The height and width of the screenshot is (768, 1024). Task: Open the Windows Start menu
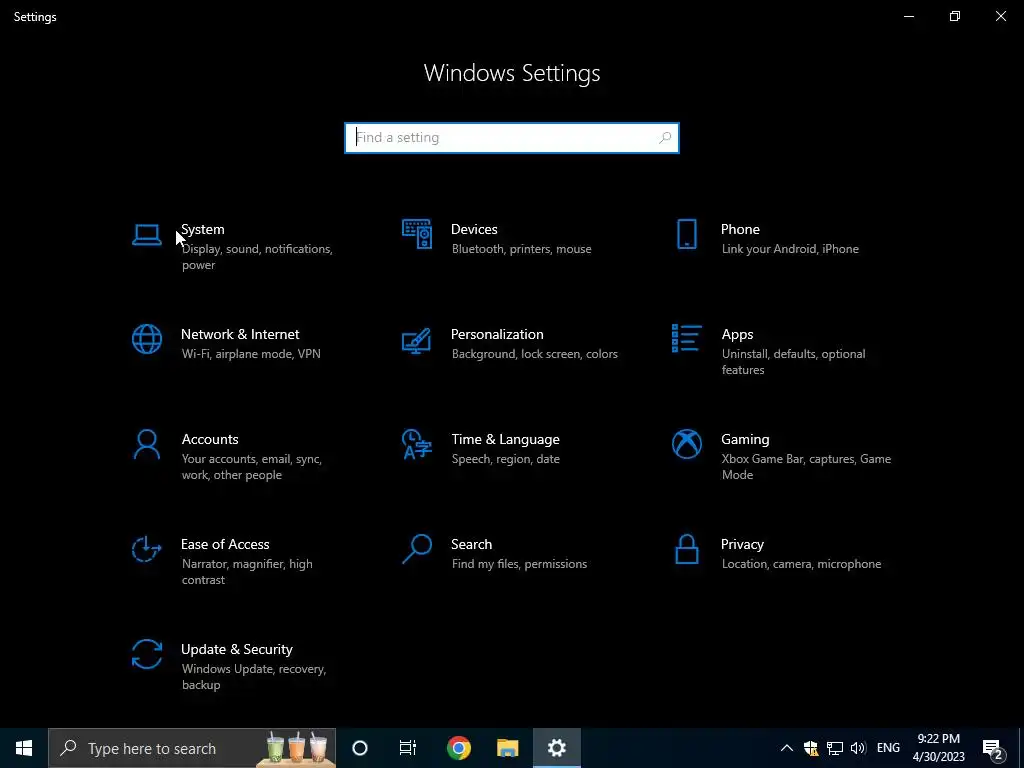[x=24, y=748]
